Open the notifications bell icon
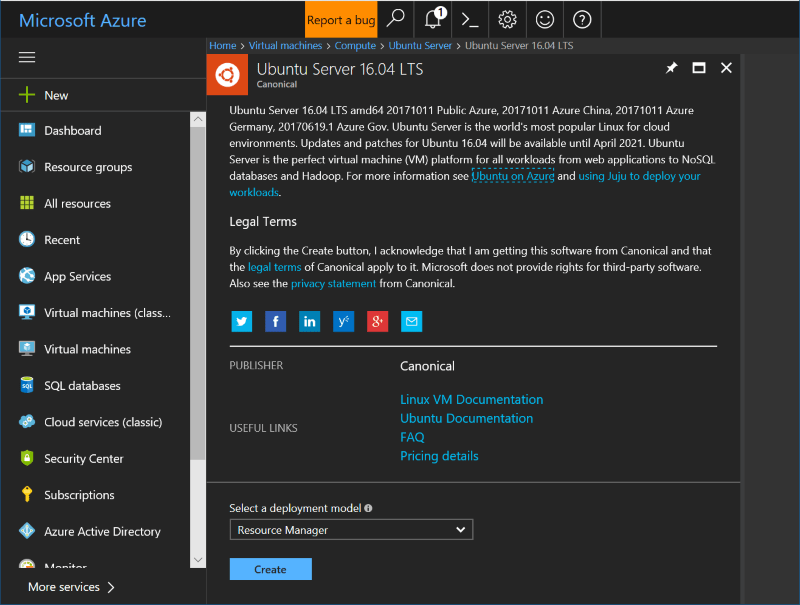Screen dimensions: 800x605 point(433,20)
